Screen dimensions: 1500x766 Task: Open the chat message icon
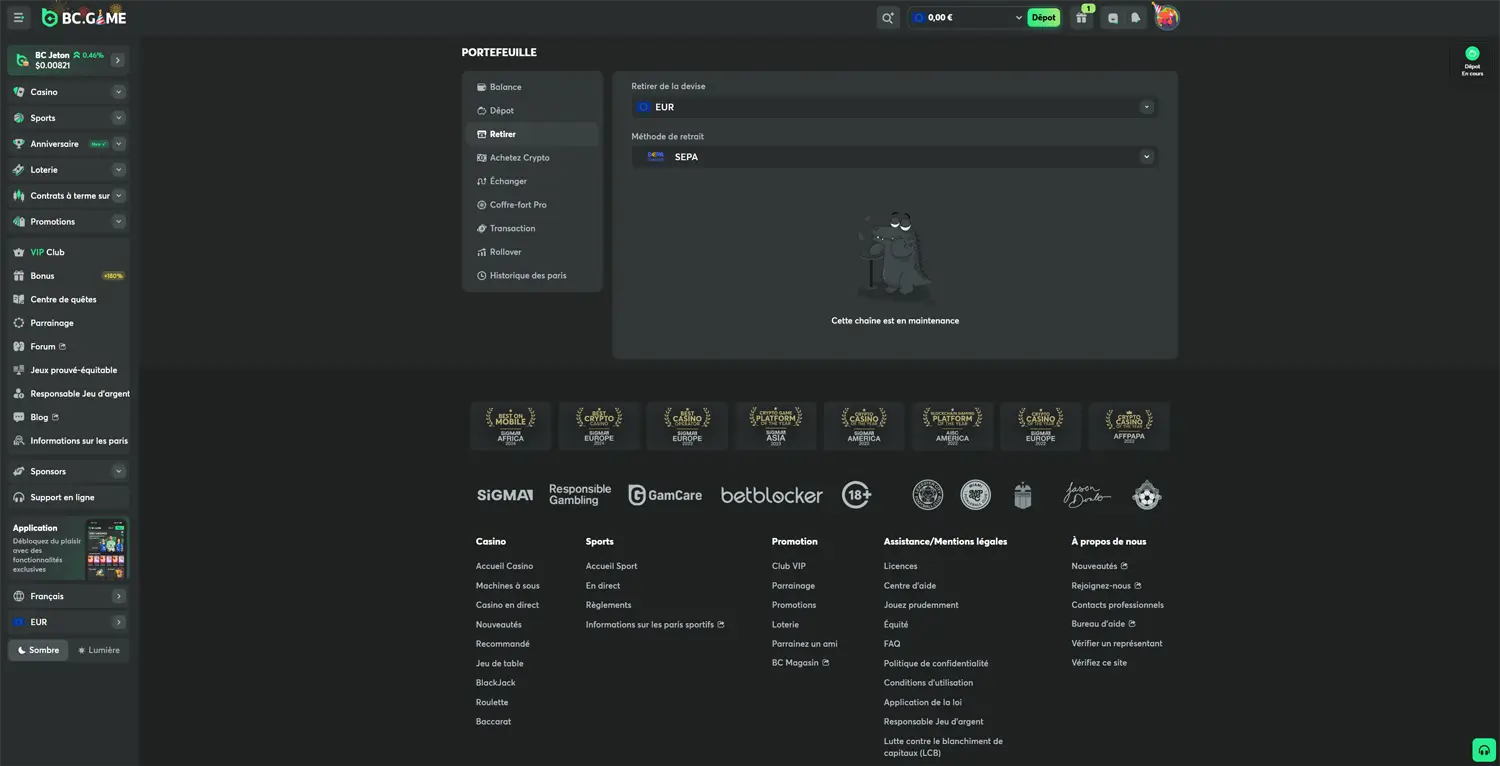pyautogui.click(x=1113, y=18)
